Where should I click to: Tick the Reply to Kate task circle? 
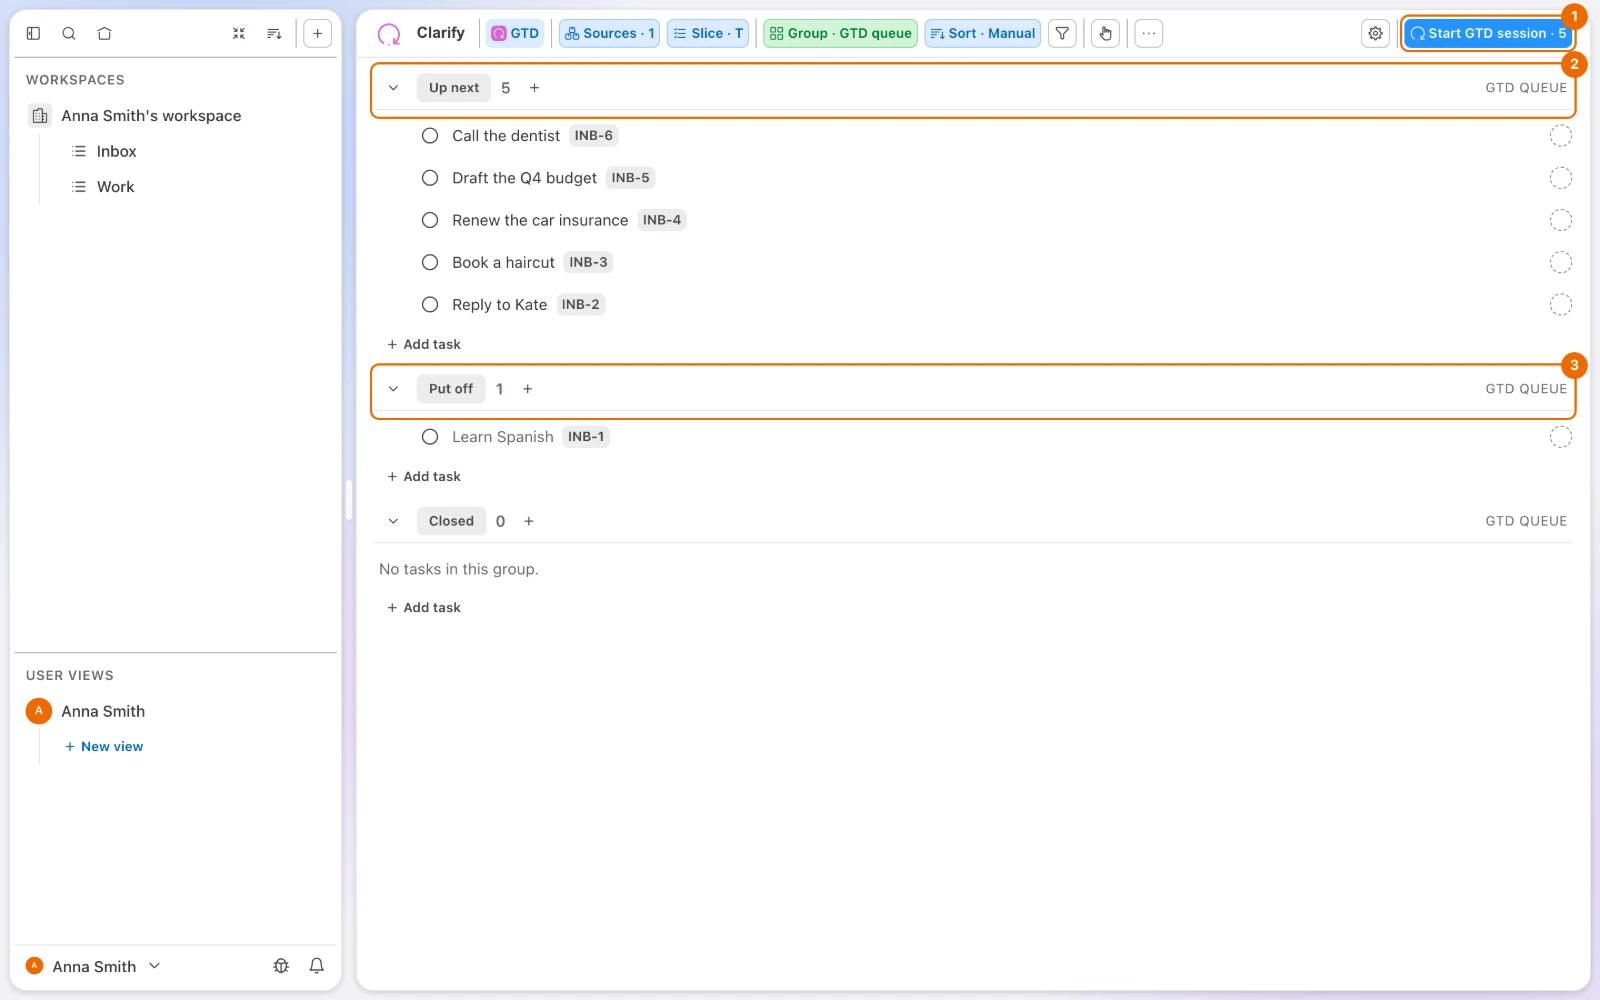point(430,305)
